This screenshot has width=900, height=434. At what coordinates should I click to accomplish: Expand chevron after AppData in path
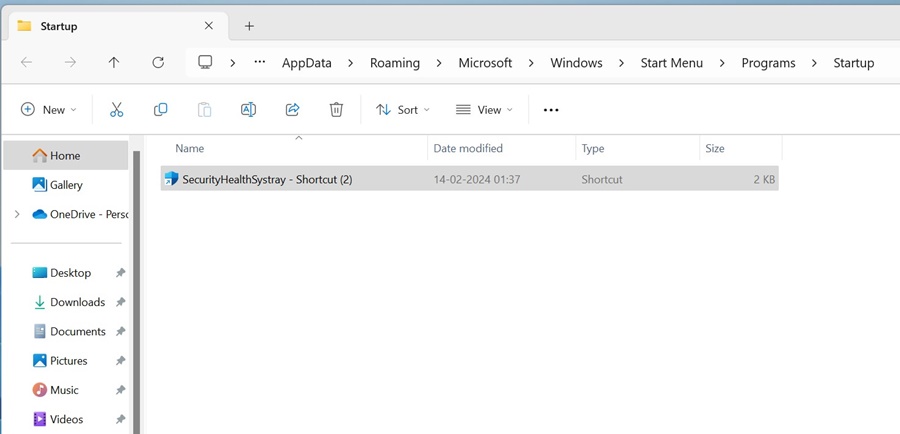(351, 63)
